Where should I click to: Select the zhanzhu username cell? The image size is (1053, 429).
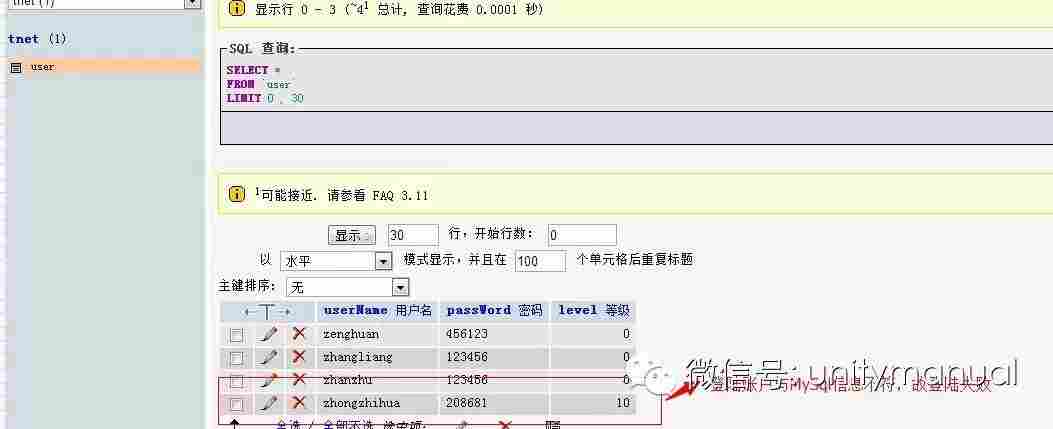coord(378,380)
